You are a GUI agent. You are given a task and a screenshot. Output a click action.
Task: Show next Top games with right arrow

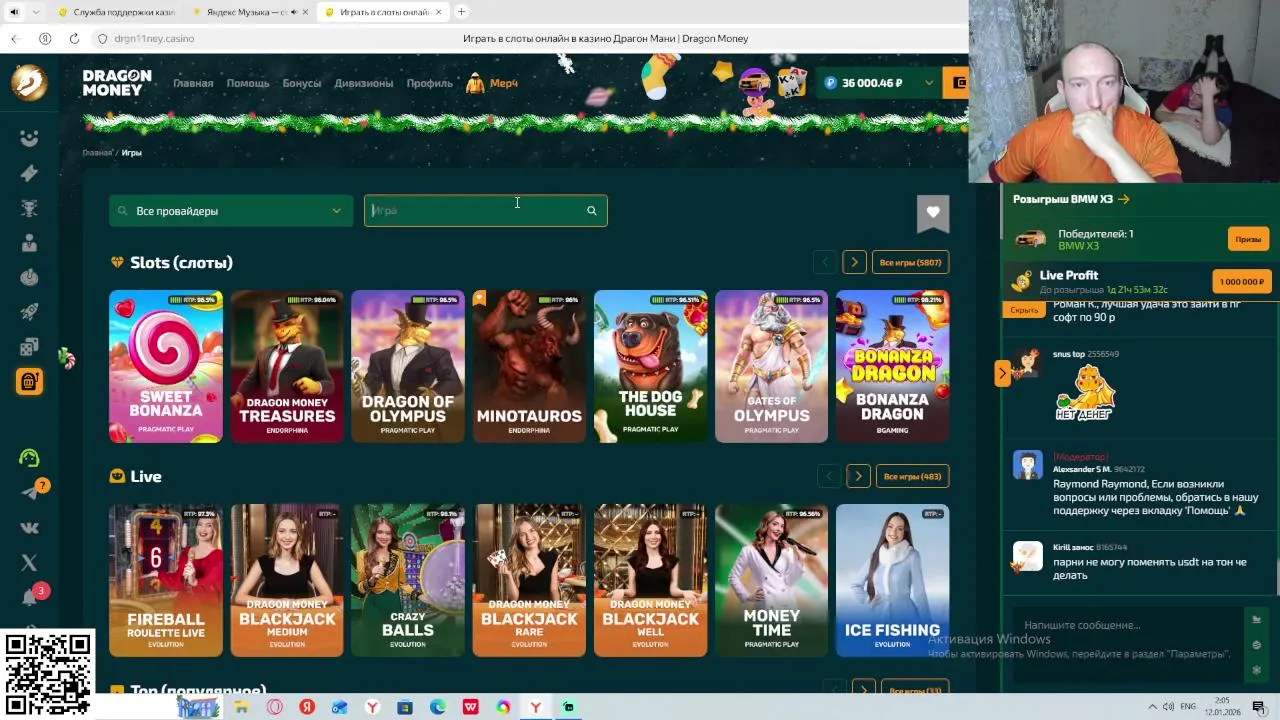click(x=864, y=690)
